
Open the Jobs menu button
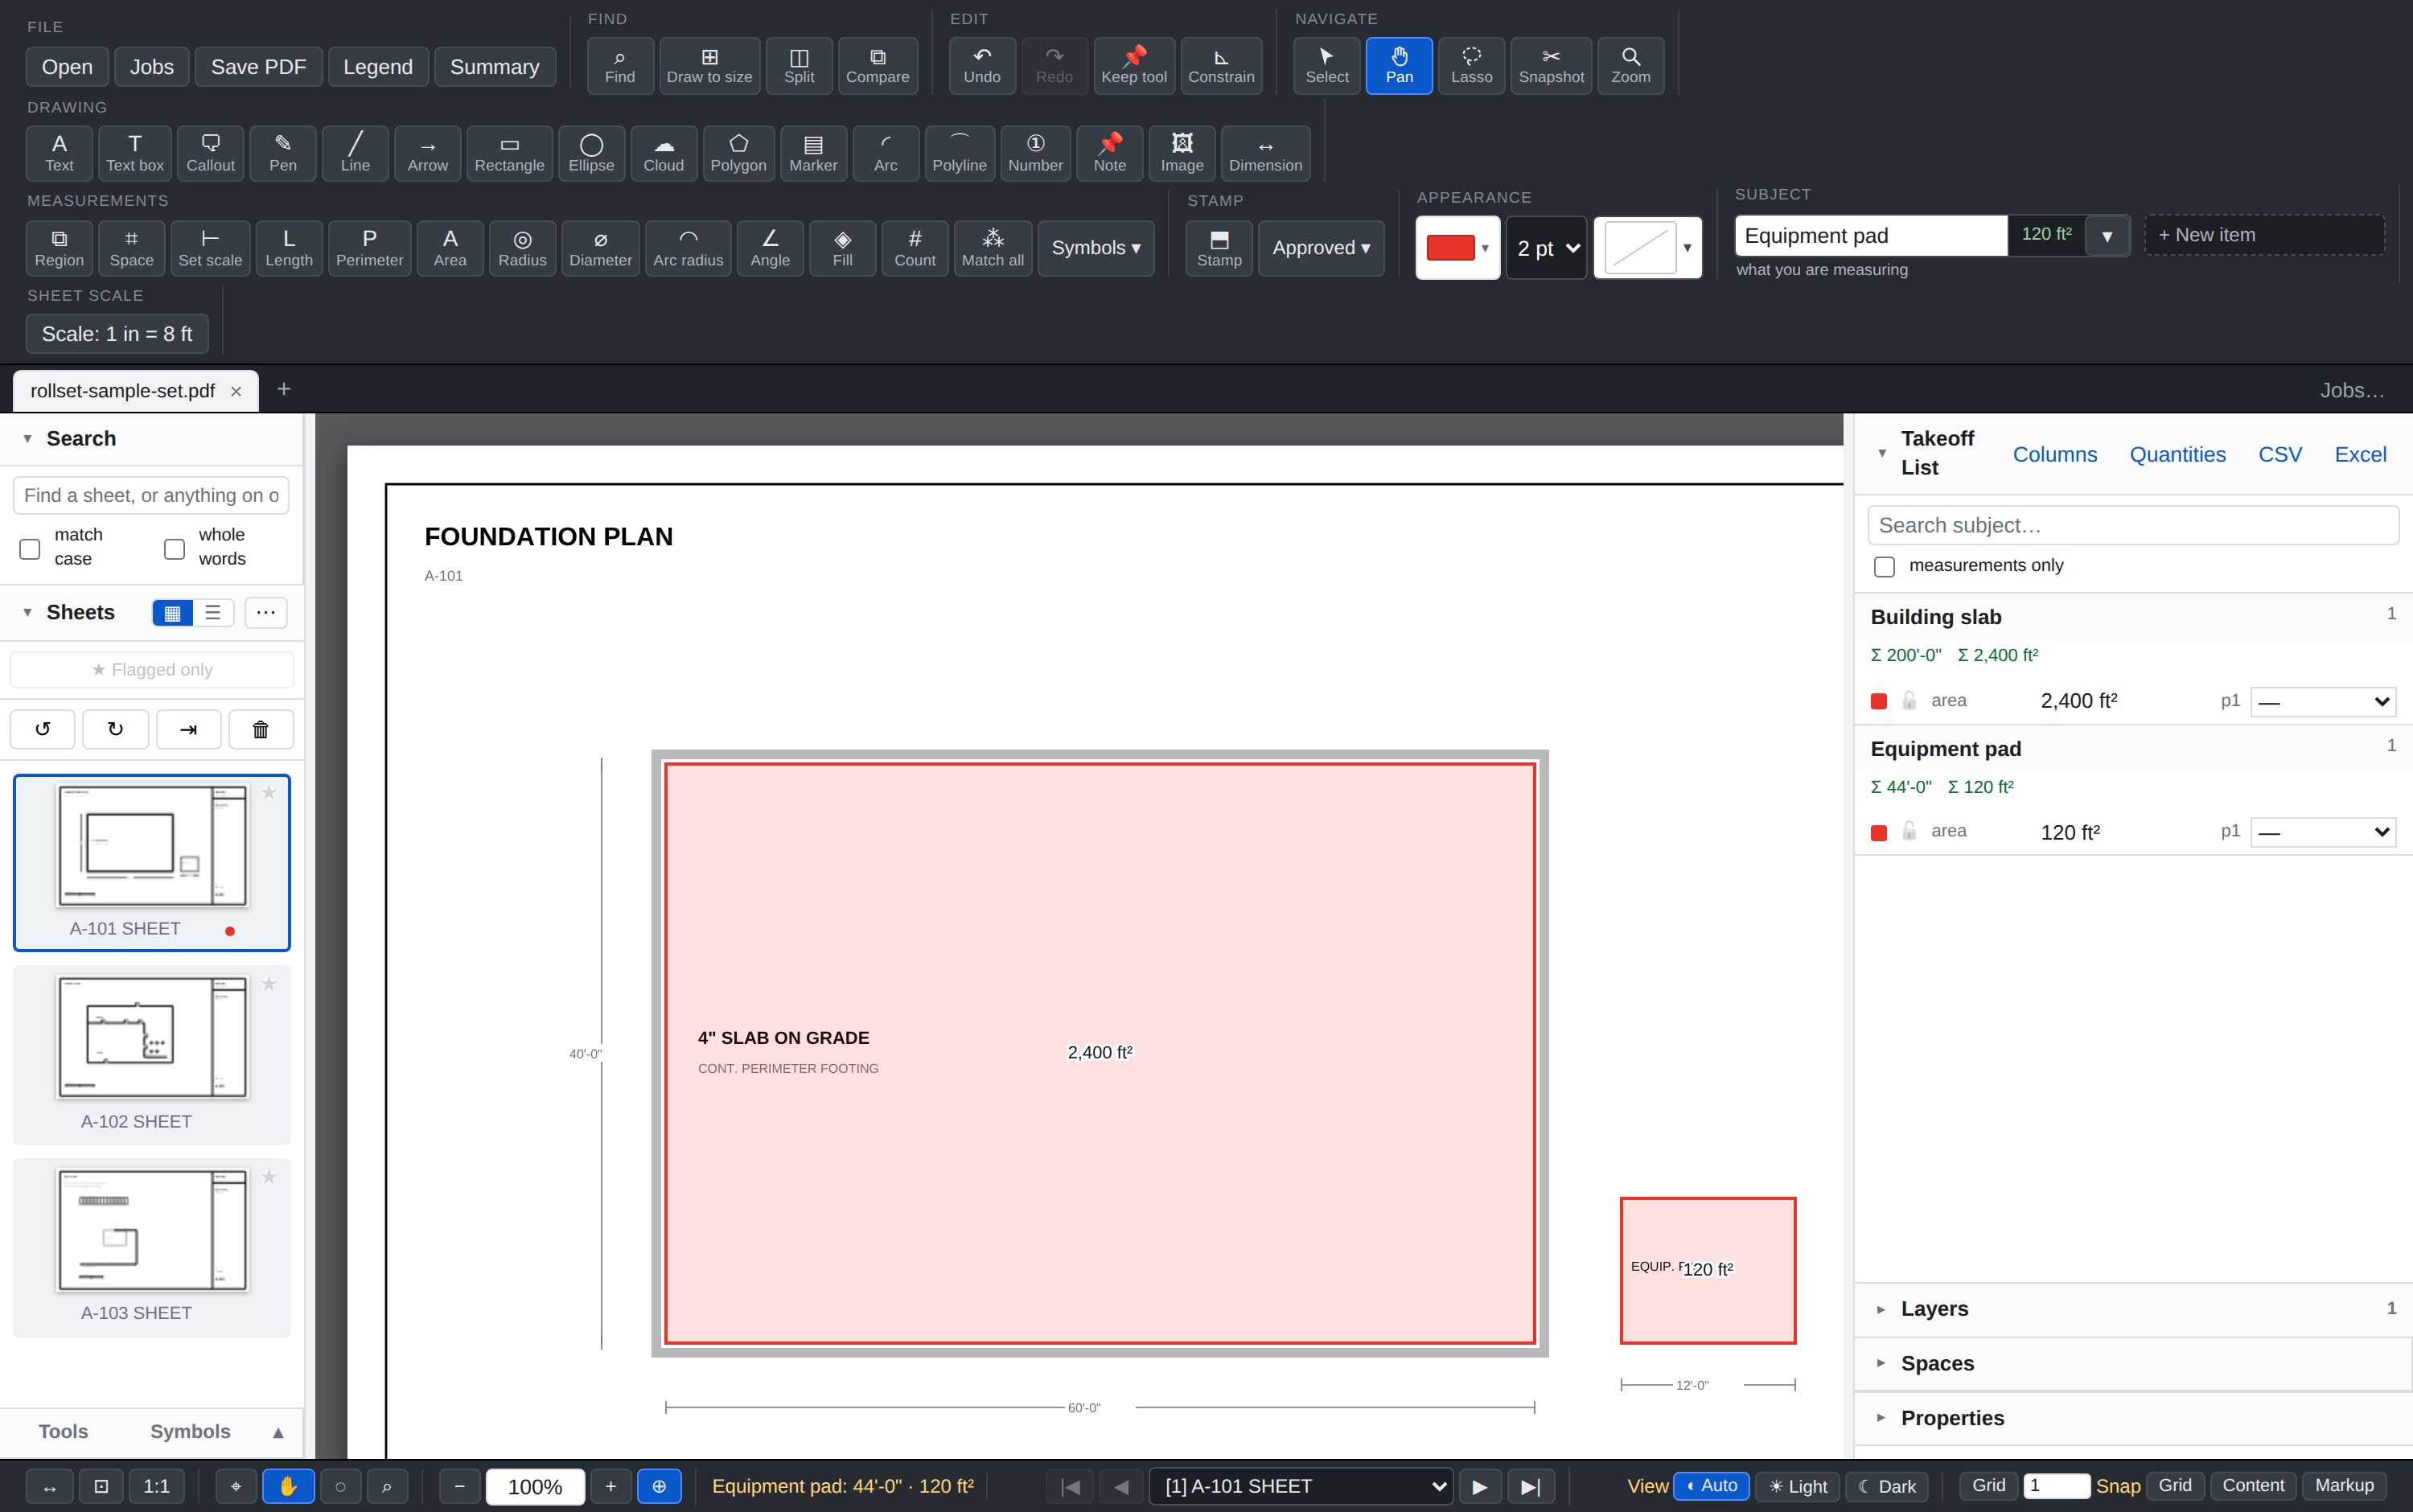[x=151, y=67]
